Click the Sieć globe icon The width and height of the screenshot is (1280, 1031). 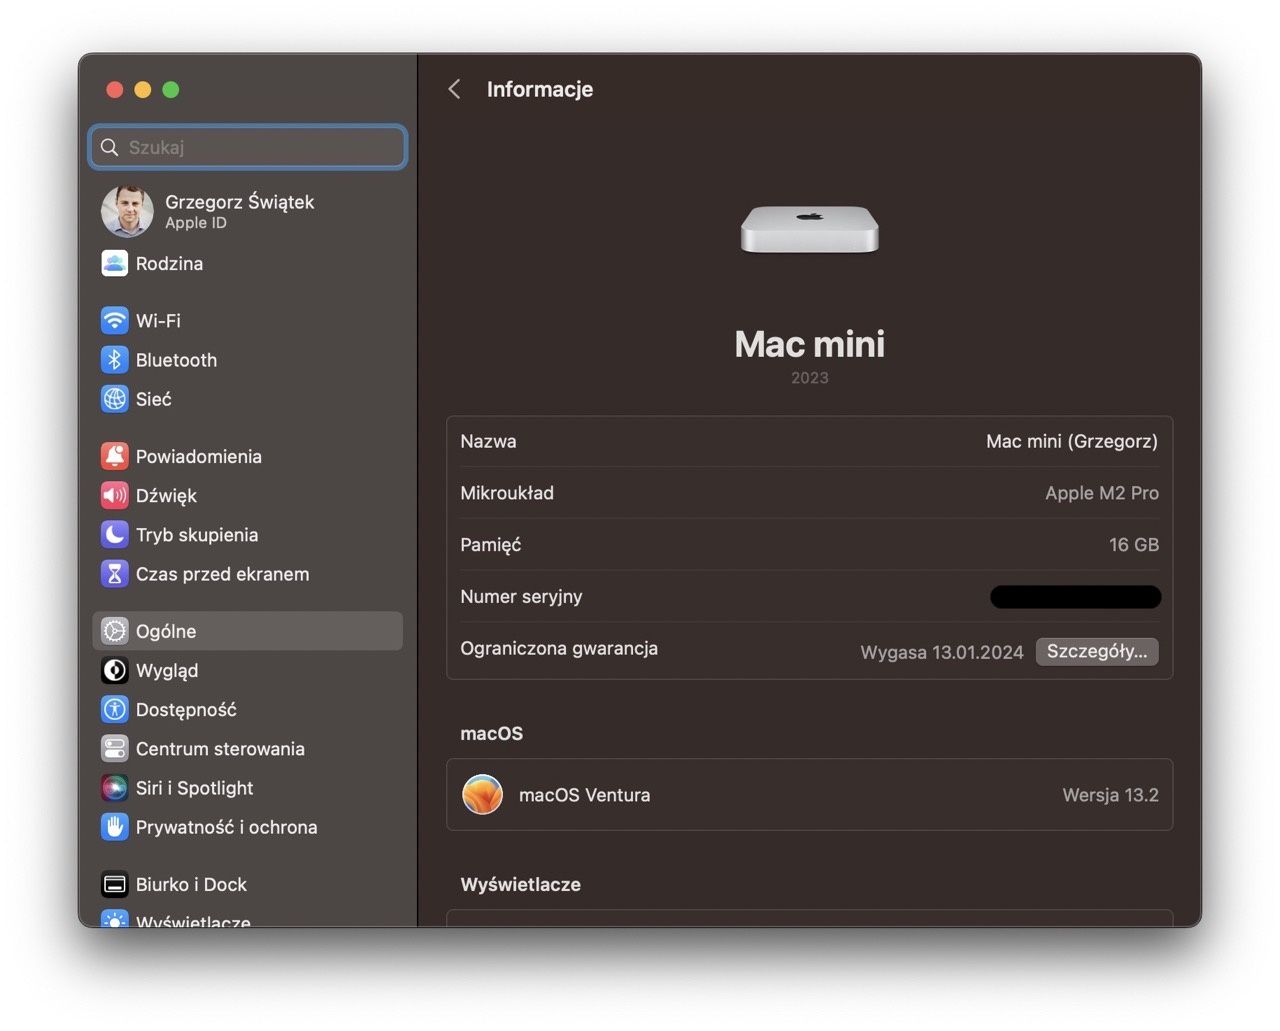coord(115,399)
